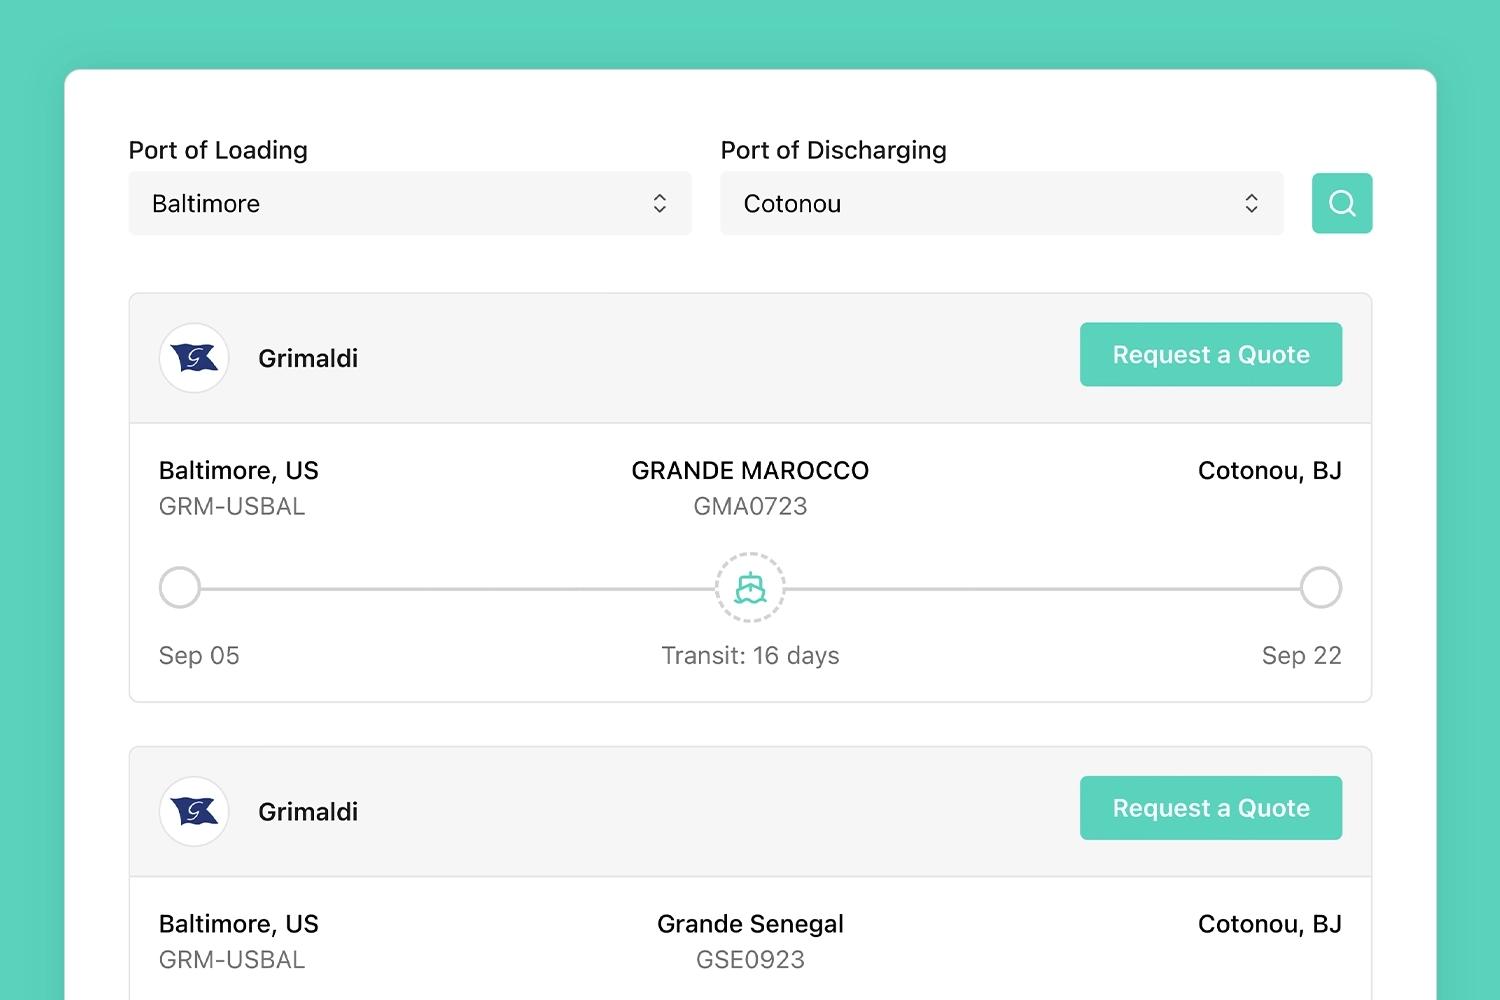Image resolution: width=1500 pixels, height=1000 pixels.
Task: Click the Grande Senegal vessel name
Action: [x=750, y=924]
